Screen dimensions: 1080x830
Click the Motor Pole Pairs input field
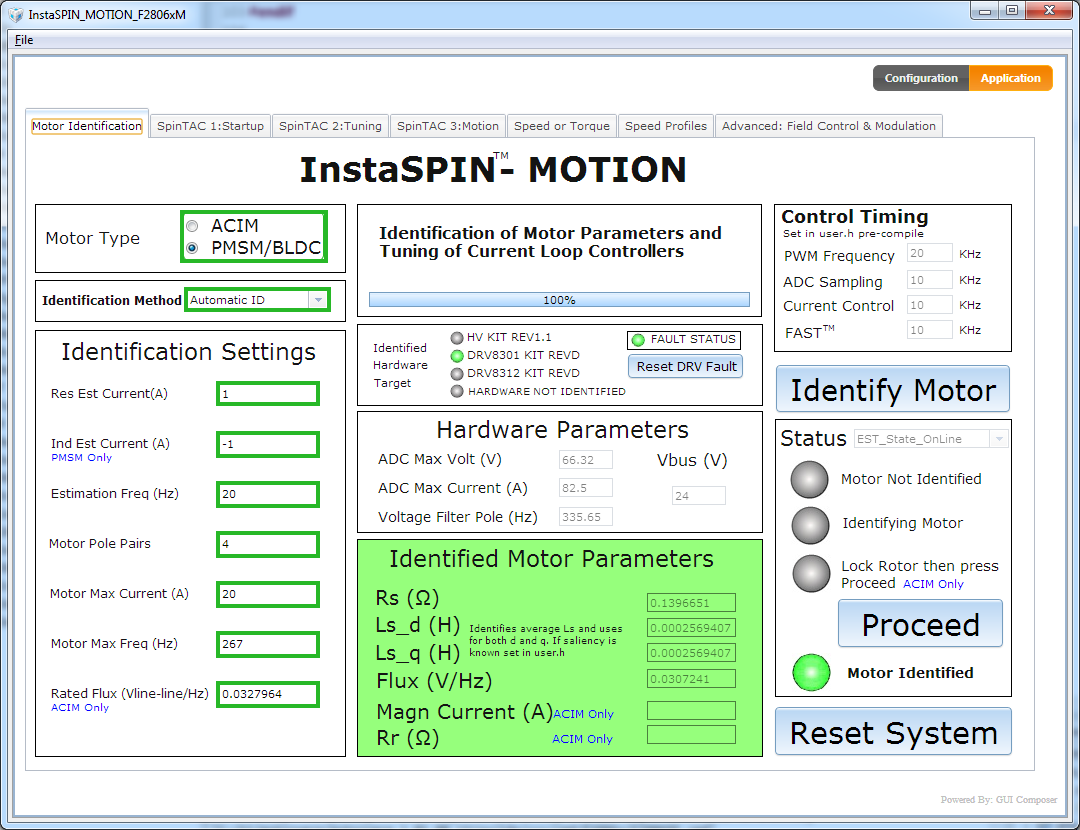(268, 544)
